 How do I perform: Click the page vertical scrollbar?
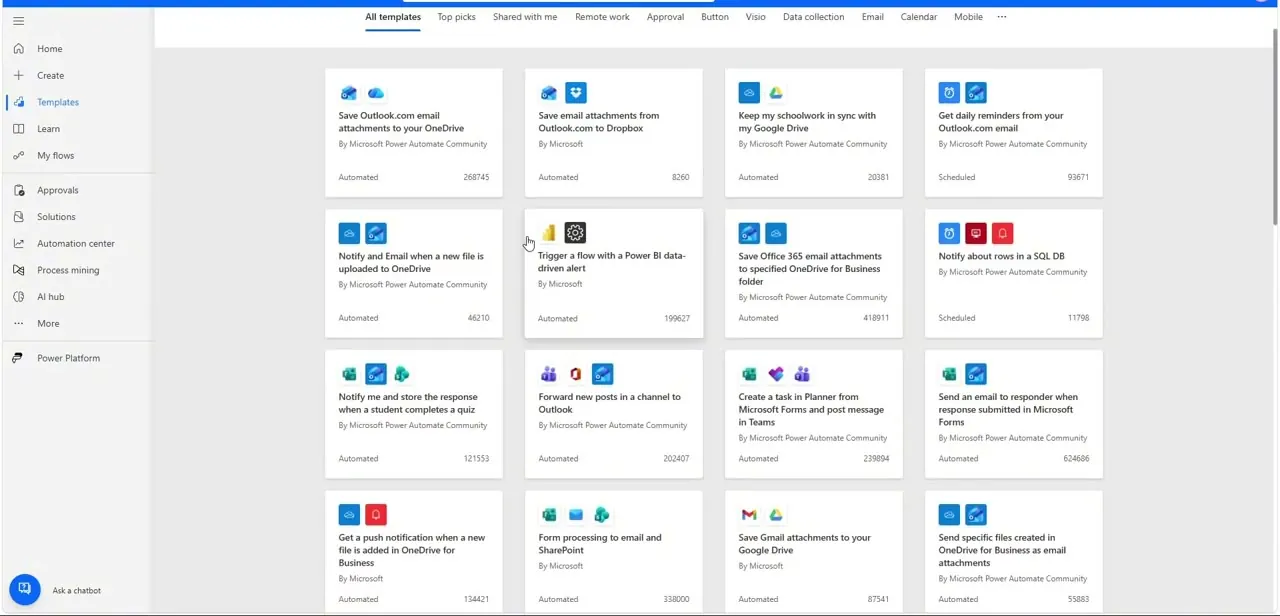1275,126
